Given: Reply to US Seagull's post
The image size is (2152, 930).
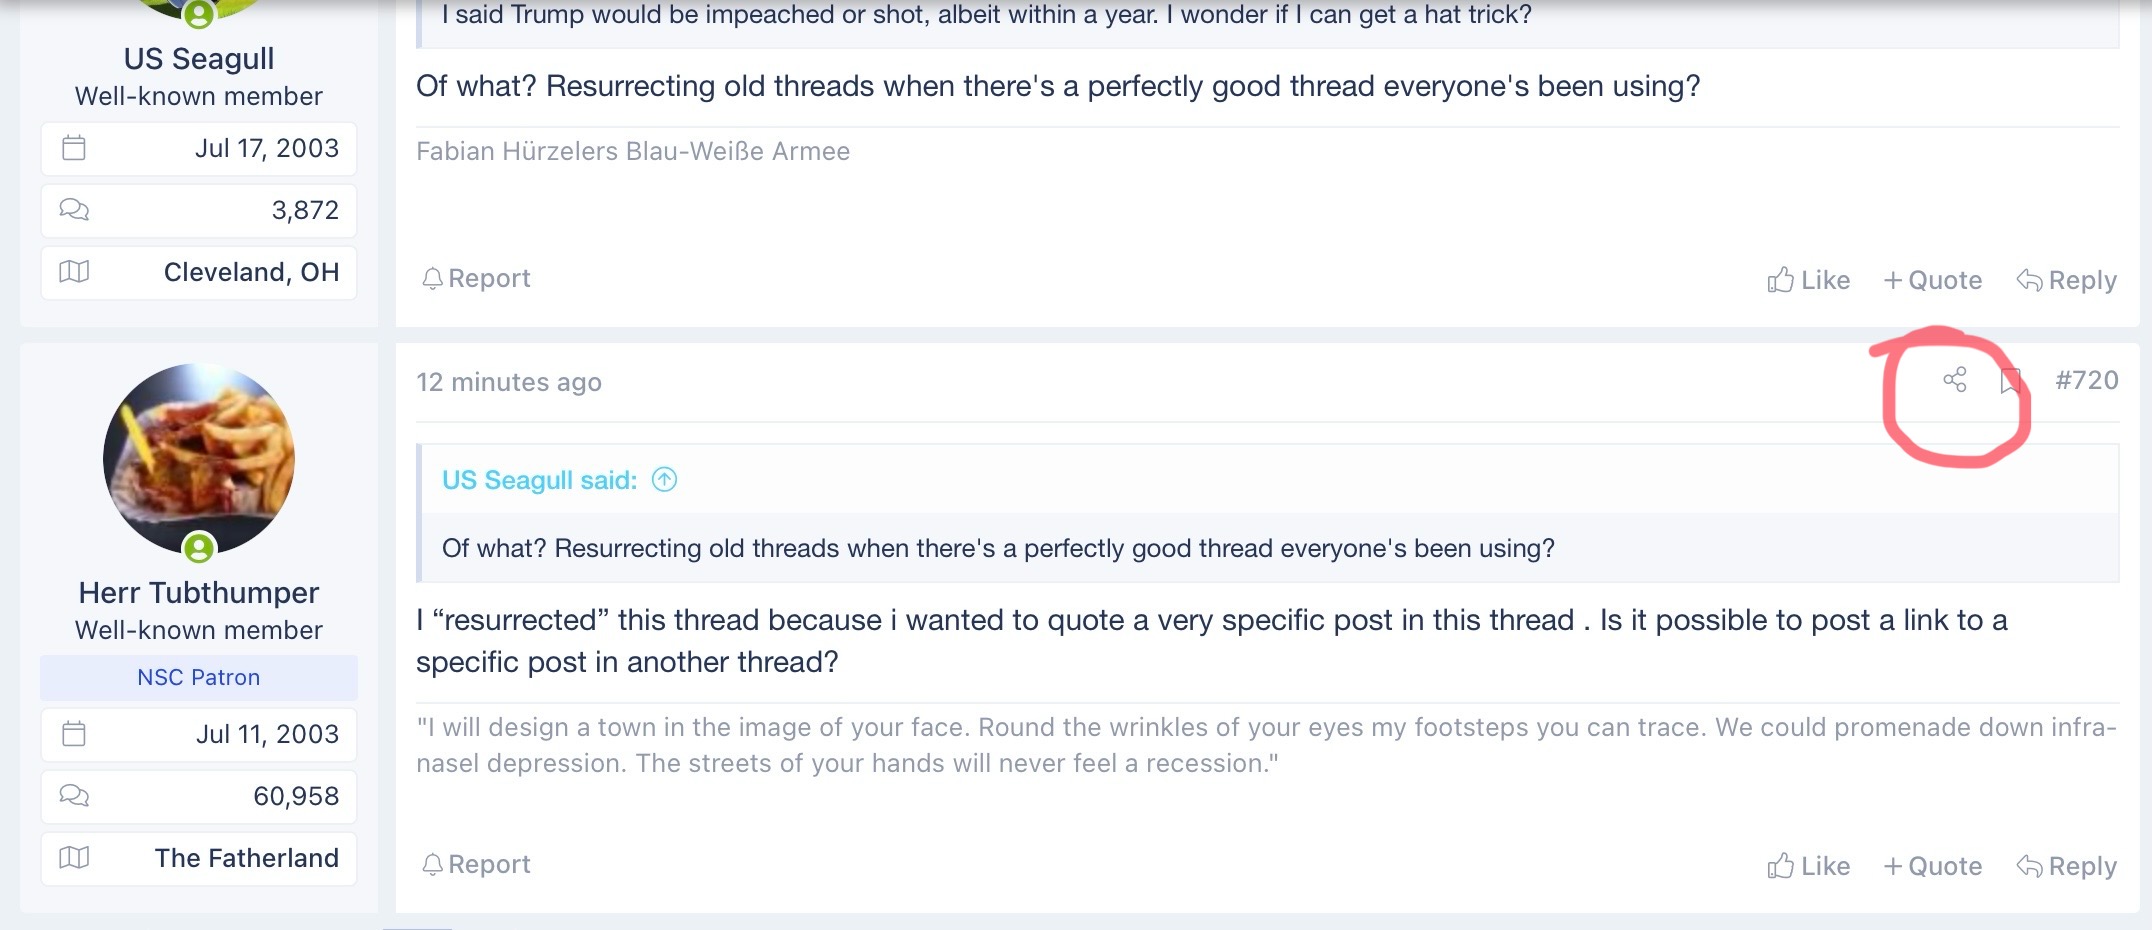Looking at the screenshot, I should coord(2066,280).
